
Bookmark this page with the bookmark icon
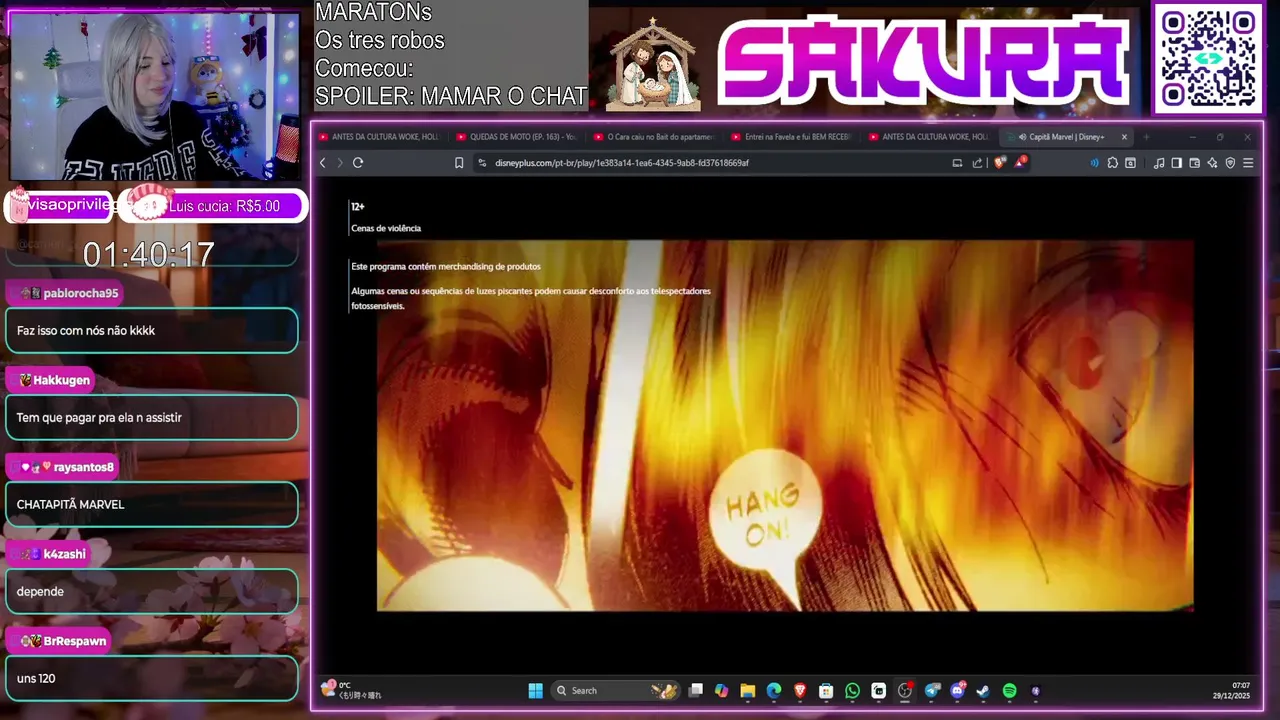point(459,163)
